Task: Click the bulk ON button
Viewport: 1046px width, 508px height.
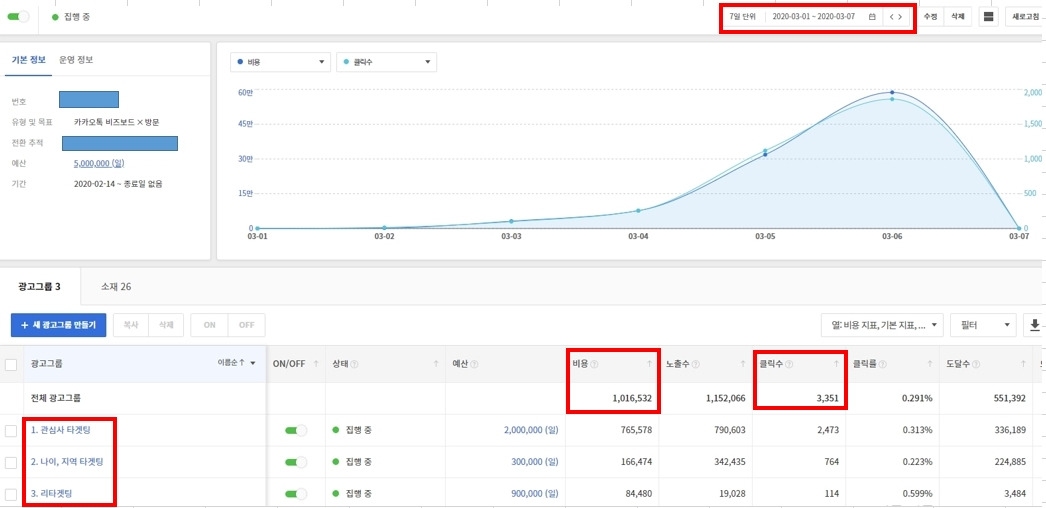Action: tap(209, 325)
